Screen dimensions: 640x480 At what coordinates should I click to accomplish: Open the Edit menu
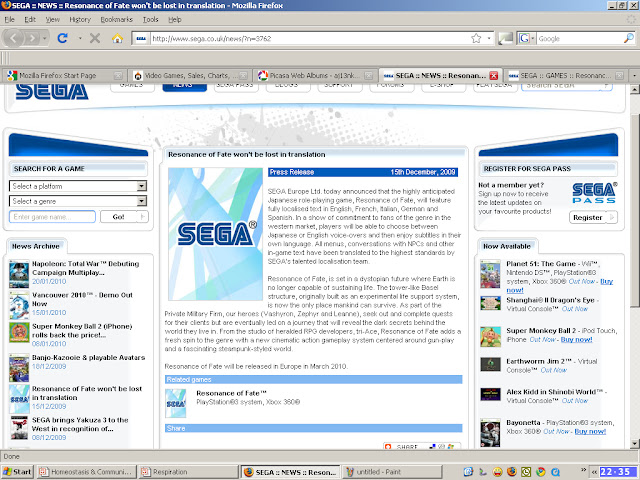point(30,19)
